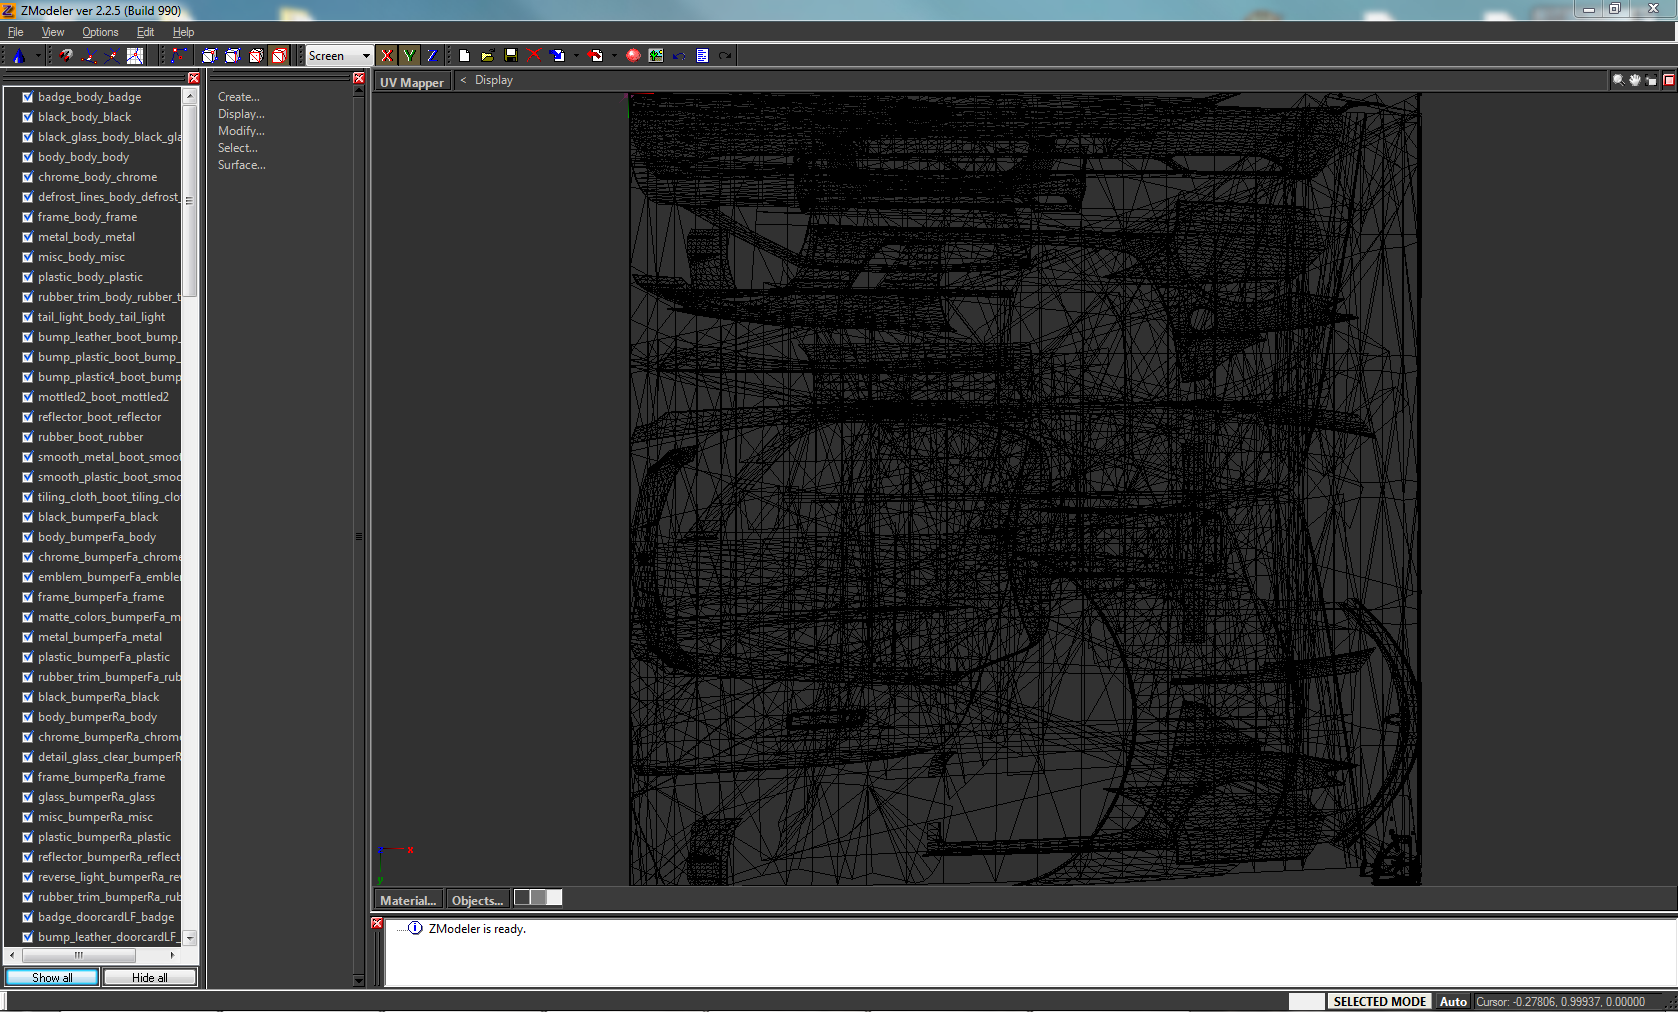Click the red Z axis constraint icon
Screen dimensions: 1678x1012
coord(432,55)
